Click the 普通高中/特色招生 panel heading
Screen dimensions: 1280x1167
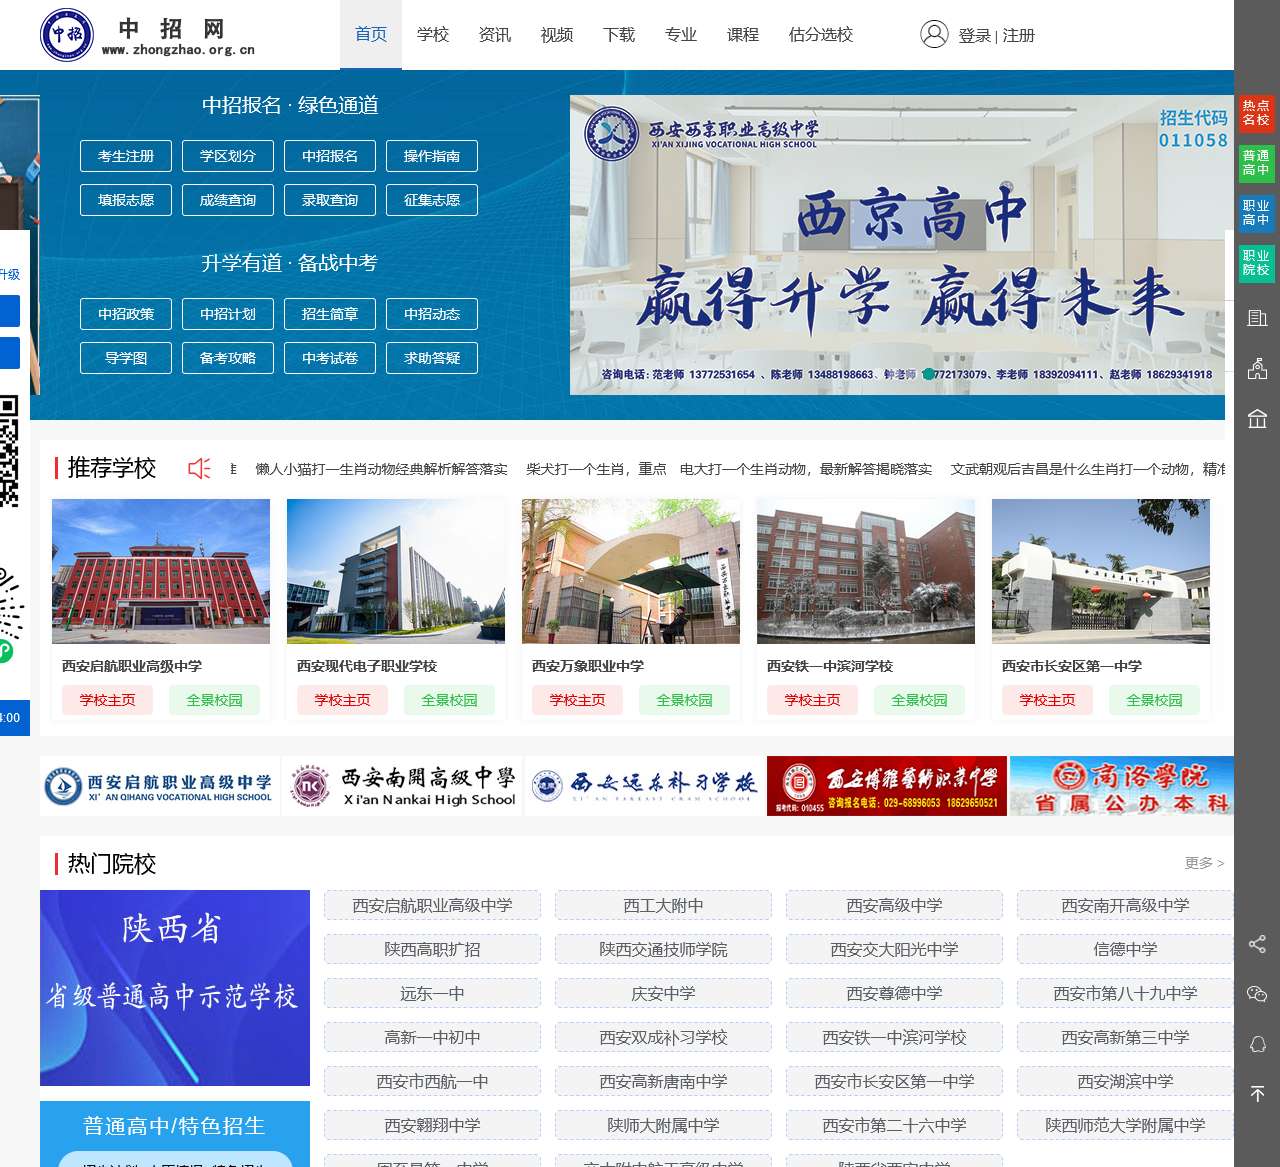click(x=174, y=1126)
